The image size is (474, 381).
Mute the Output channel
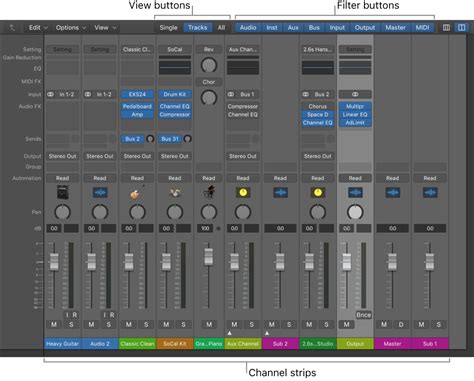point(347,324)
